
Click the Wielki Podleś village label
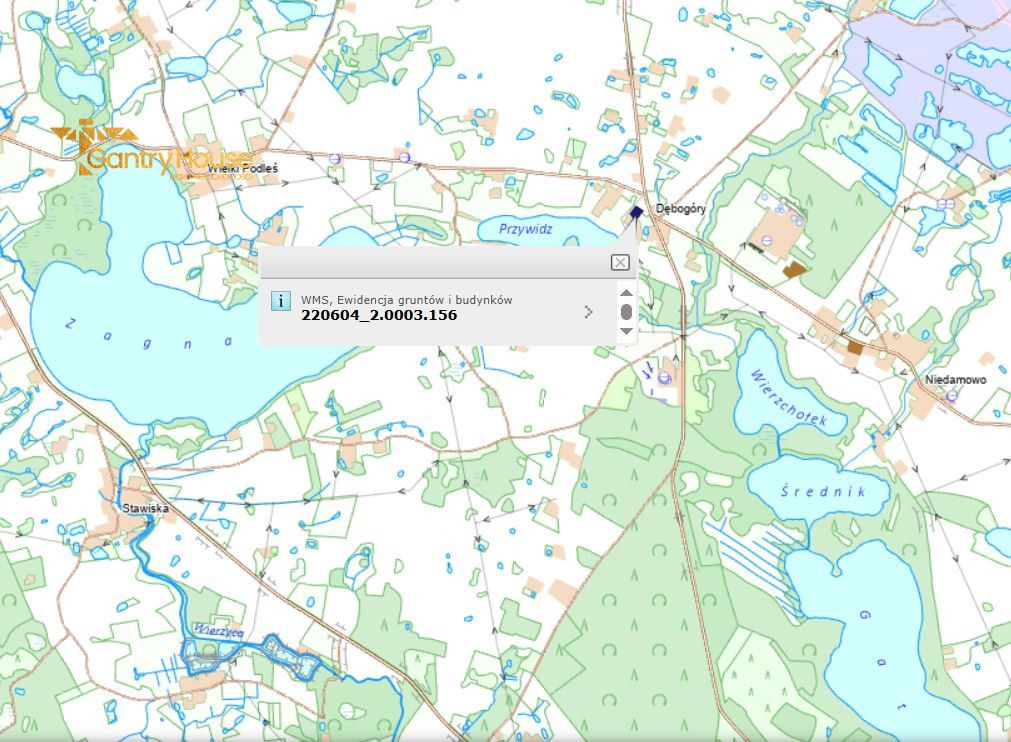[243, 169]
